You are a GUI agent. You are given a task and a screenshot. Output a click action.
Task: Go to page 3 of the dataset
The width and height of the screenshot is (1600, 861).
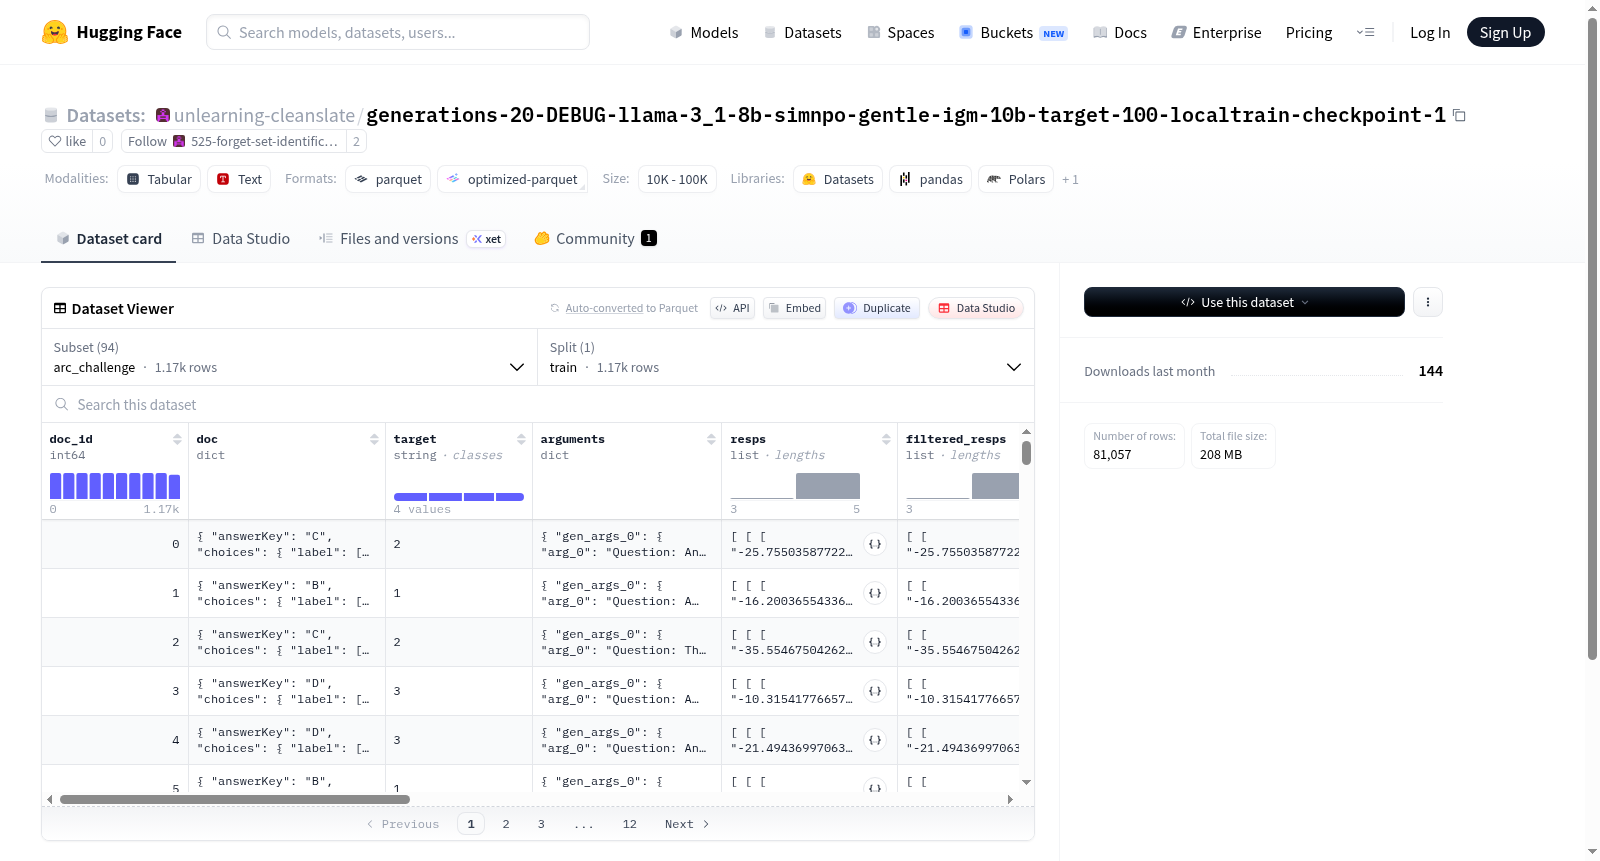click(541, 824)
